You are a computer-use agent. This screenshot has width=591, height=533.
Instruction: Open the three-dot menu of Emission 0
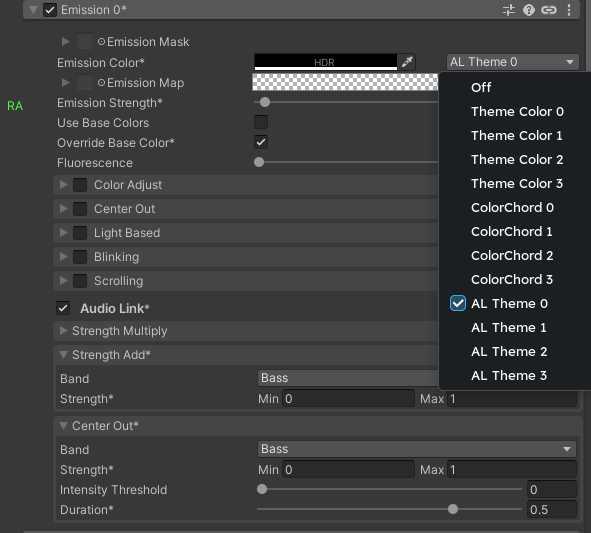click(568, 10)
